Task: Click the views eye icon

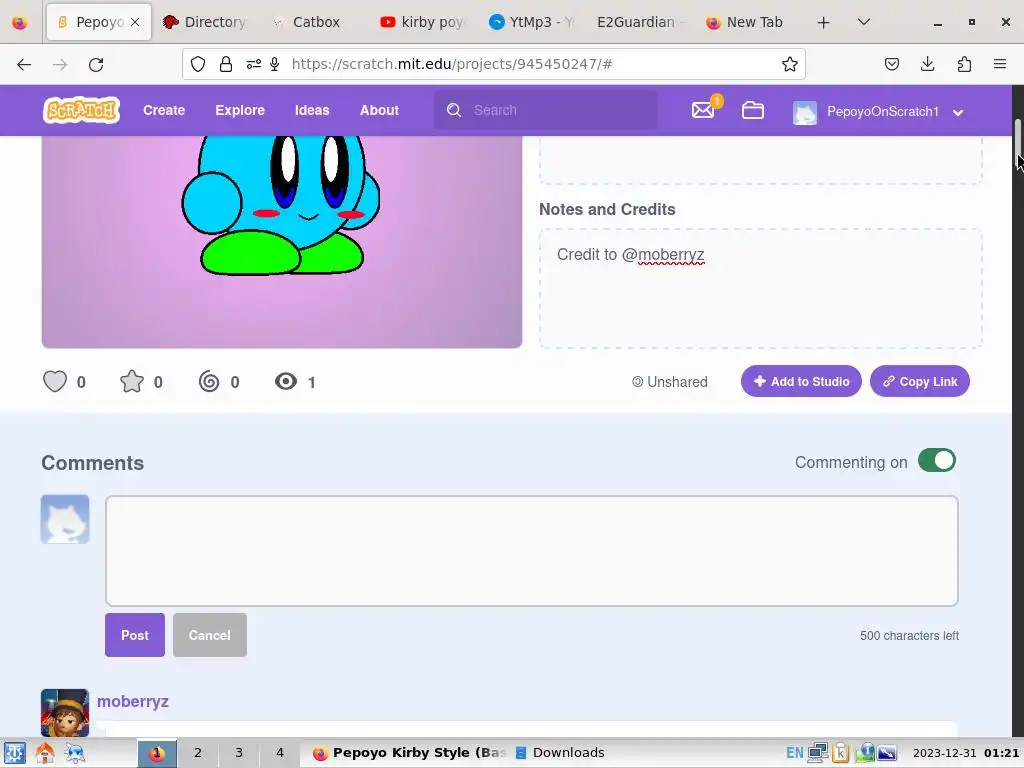Action: click(286, 381)
